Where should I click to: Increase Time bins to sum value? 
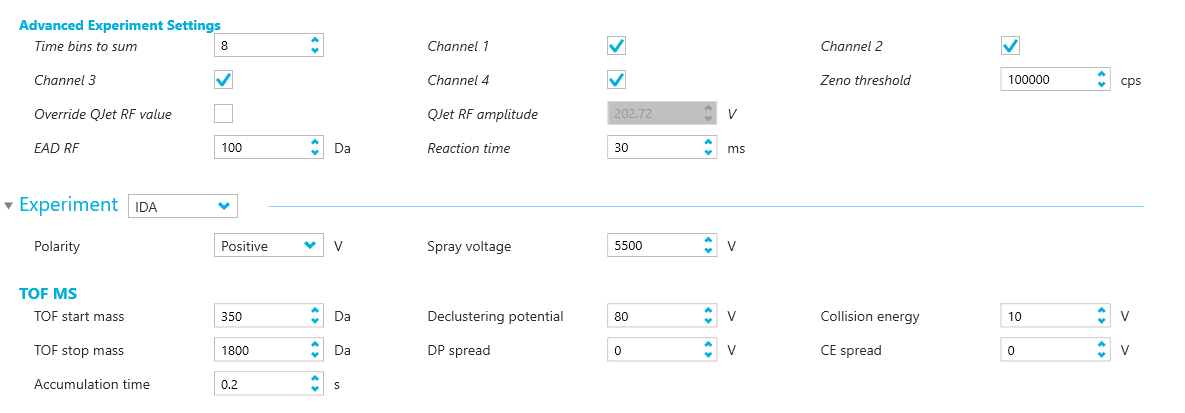click(x=315, y=41)
